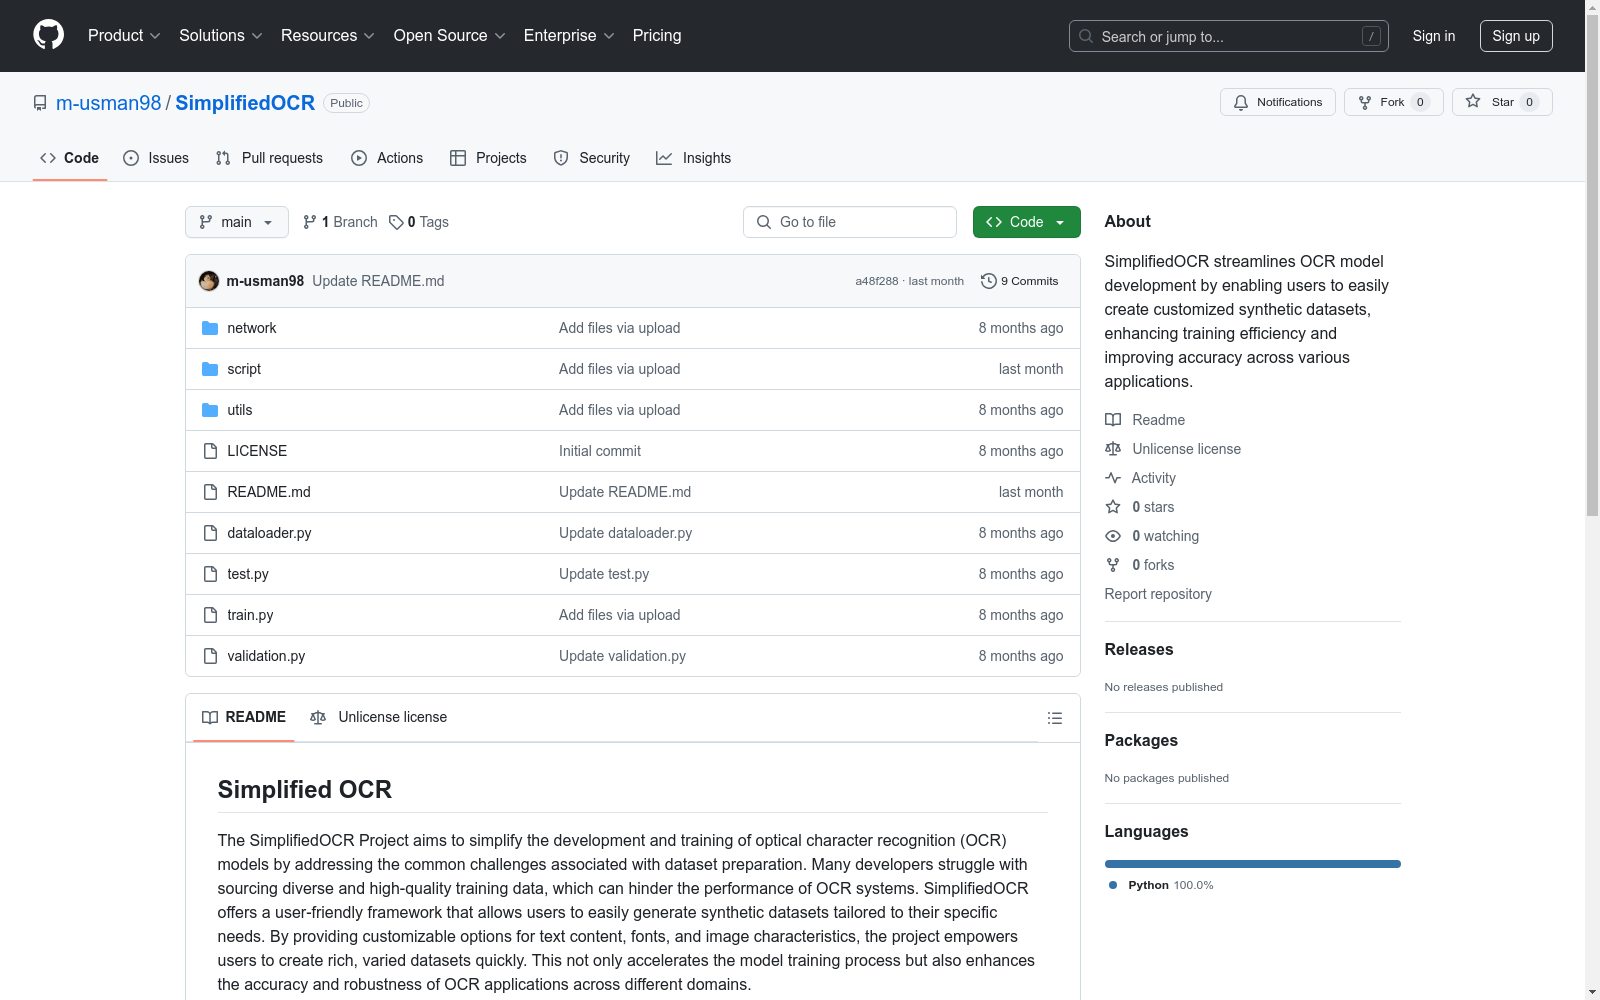
Task: Click the tag icon beside 0 Tags
Action: point(396,222)
